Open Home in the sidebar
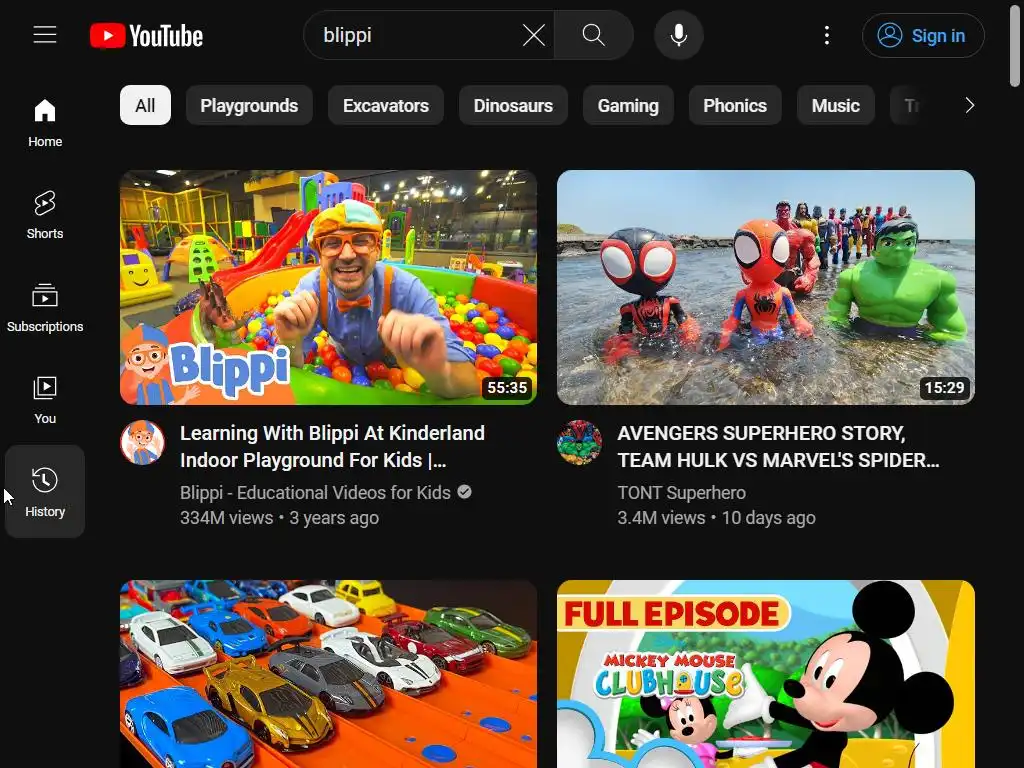 pos(45,122)
